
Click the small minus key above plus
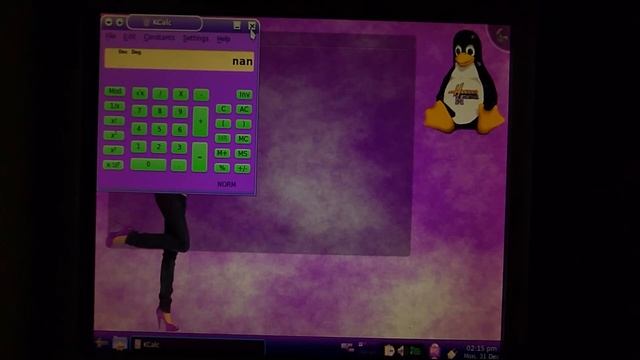pos(201,95)
